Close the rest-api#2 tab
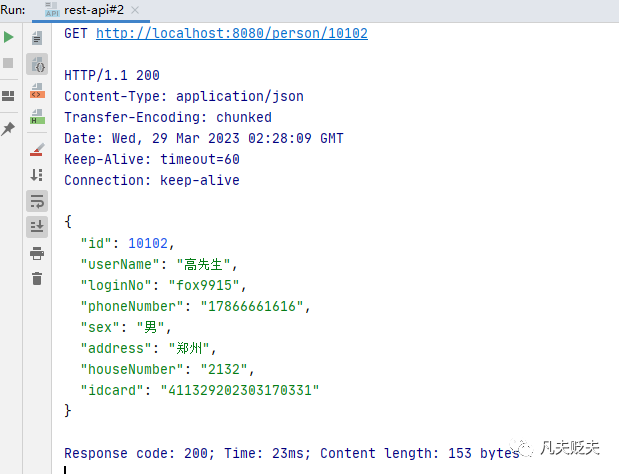Screen dimensions: 619x474 (135, 10)
